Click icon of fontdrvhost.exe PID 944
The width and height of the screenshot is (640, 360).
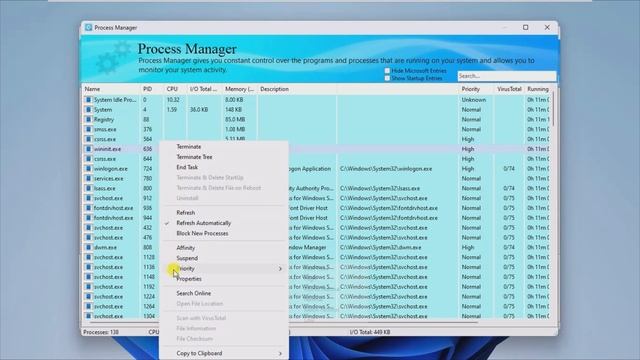(88, 218)
